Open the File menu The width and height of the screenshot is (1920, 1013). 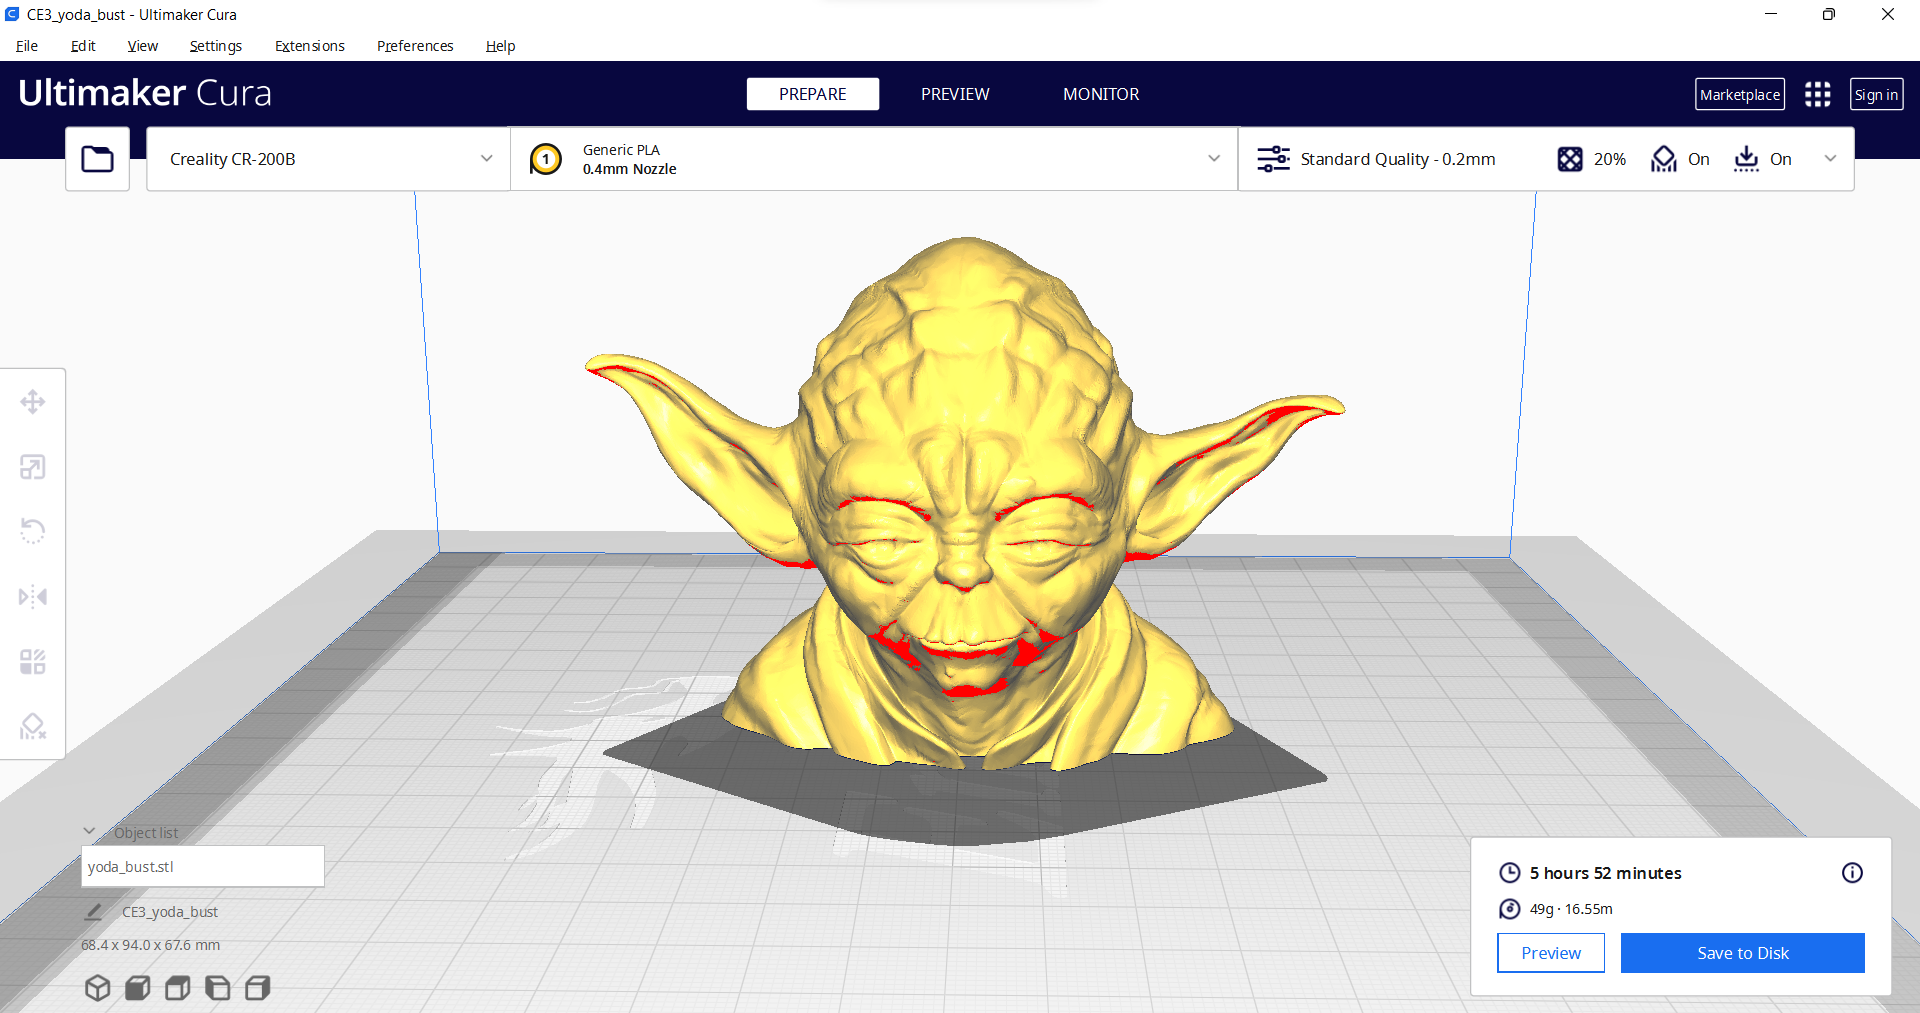tap(27, 46)
